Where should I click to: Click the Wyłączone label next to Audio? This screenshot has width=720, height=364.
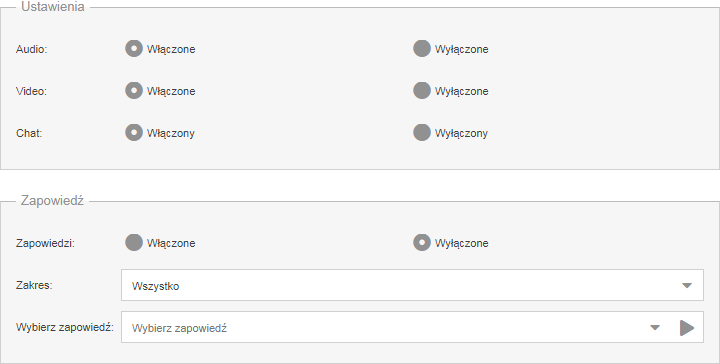point(461,50)
